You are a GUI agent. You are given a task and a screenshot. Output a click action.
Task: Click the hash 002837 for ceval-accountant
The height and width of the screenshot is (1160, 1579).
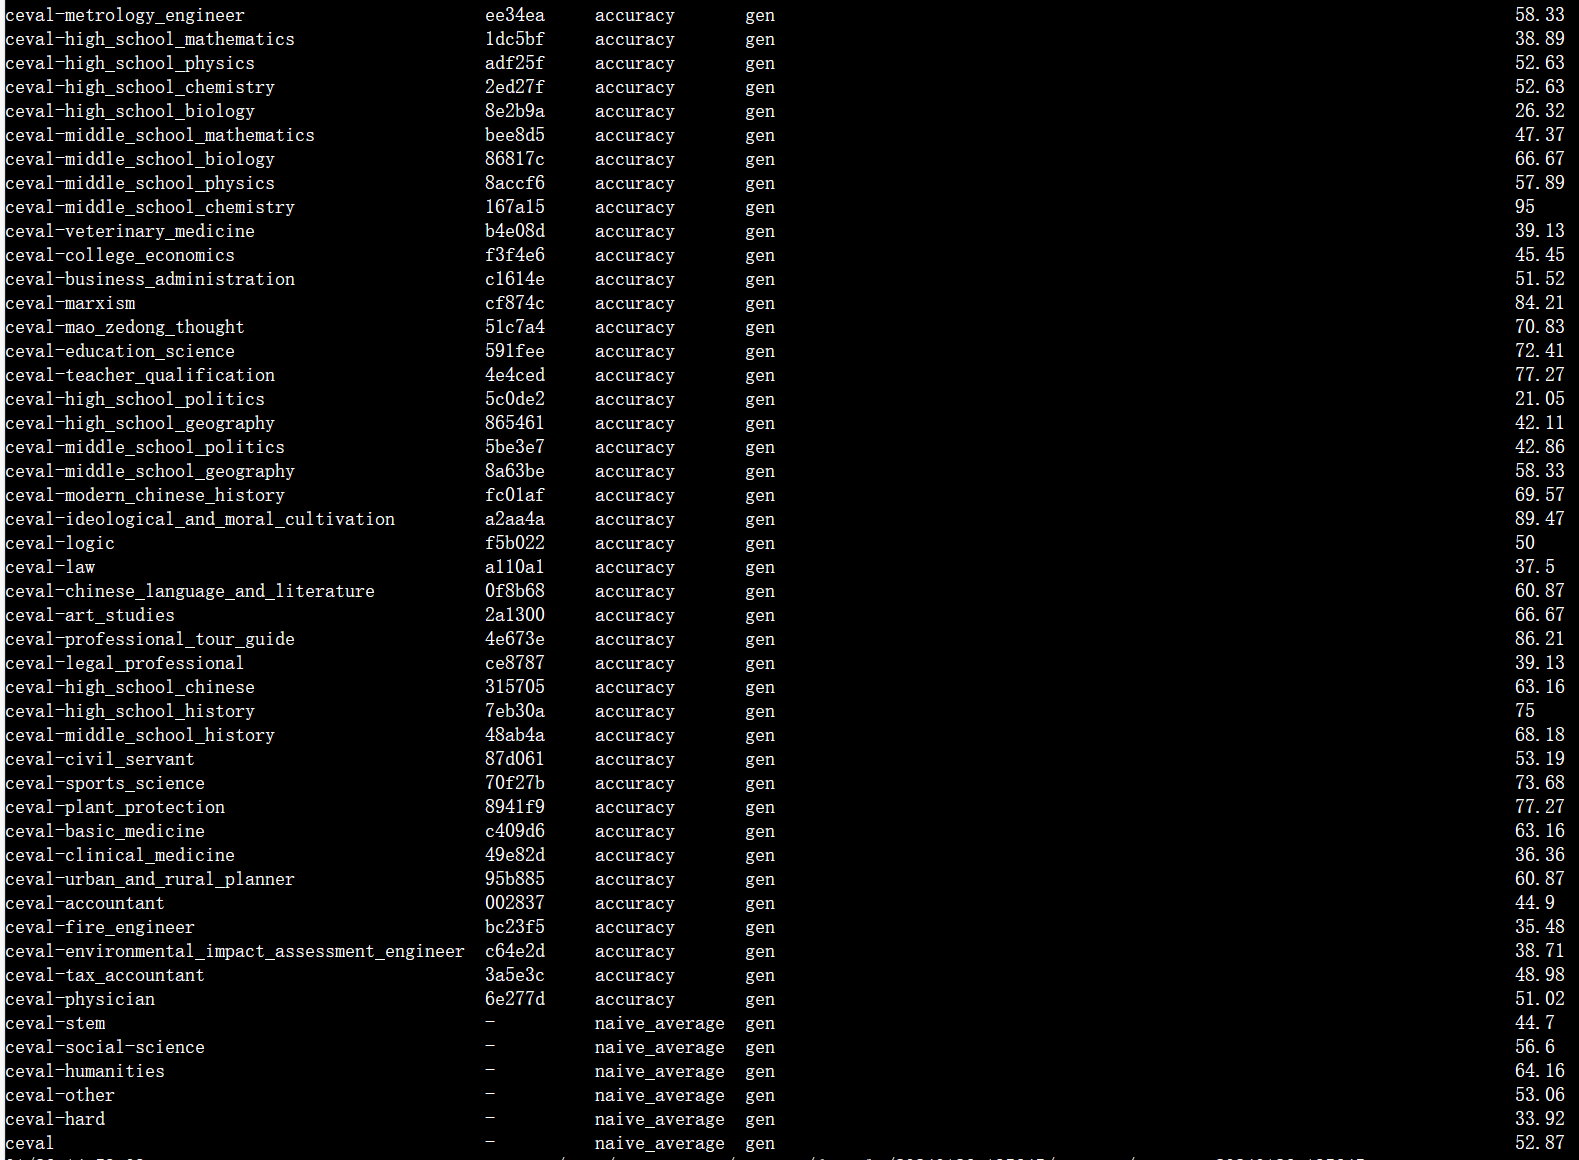click(x=515, y=903)
